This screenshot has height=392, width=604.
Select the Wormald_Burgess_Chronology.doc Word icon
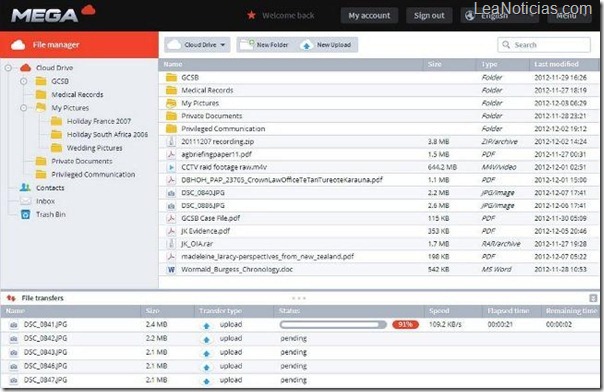point(171,270)
